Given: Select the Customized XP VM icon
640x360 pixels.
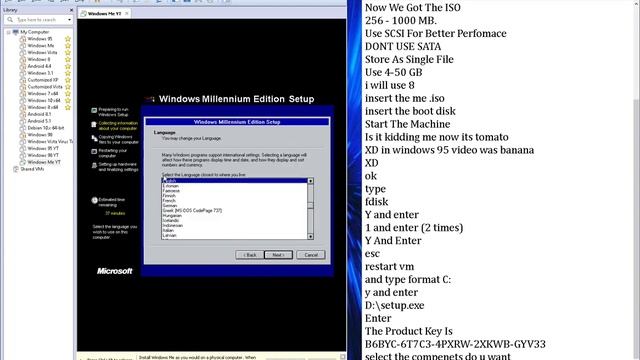Looking at the screenshot, I should [x=23, y=80].
